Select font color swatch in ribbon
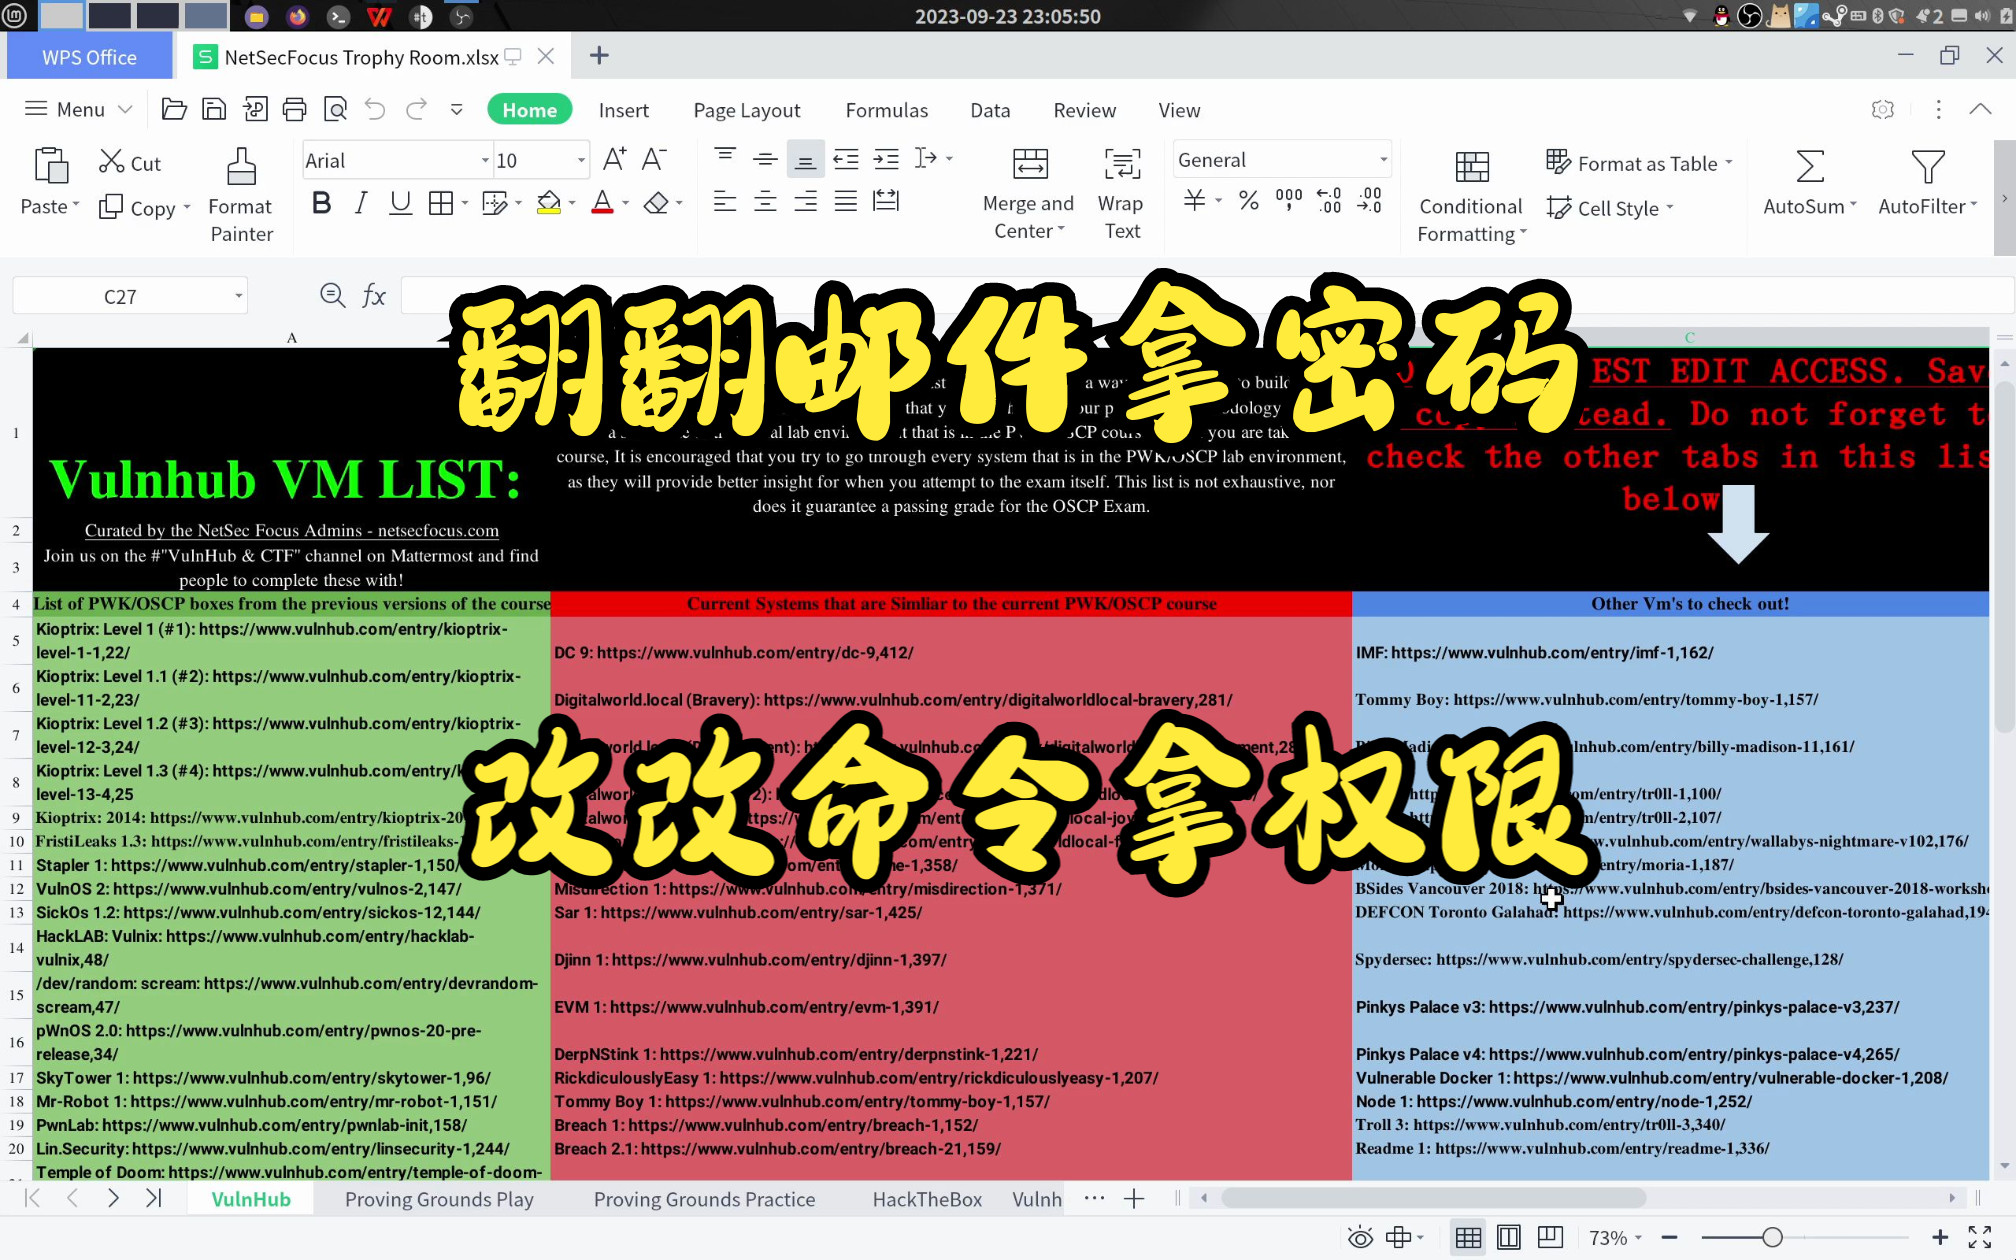 tap(602, 213)
